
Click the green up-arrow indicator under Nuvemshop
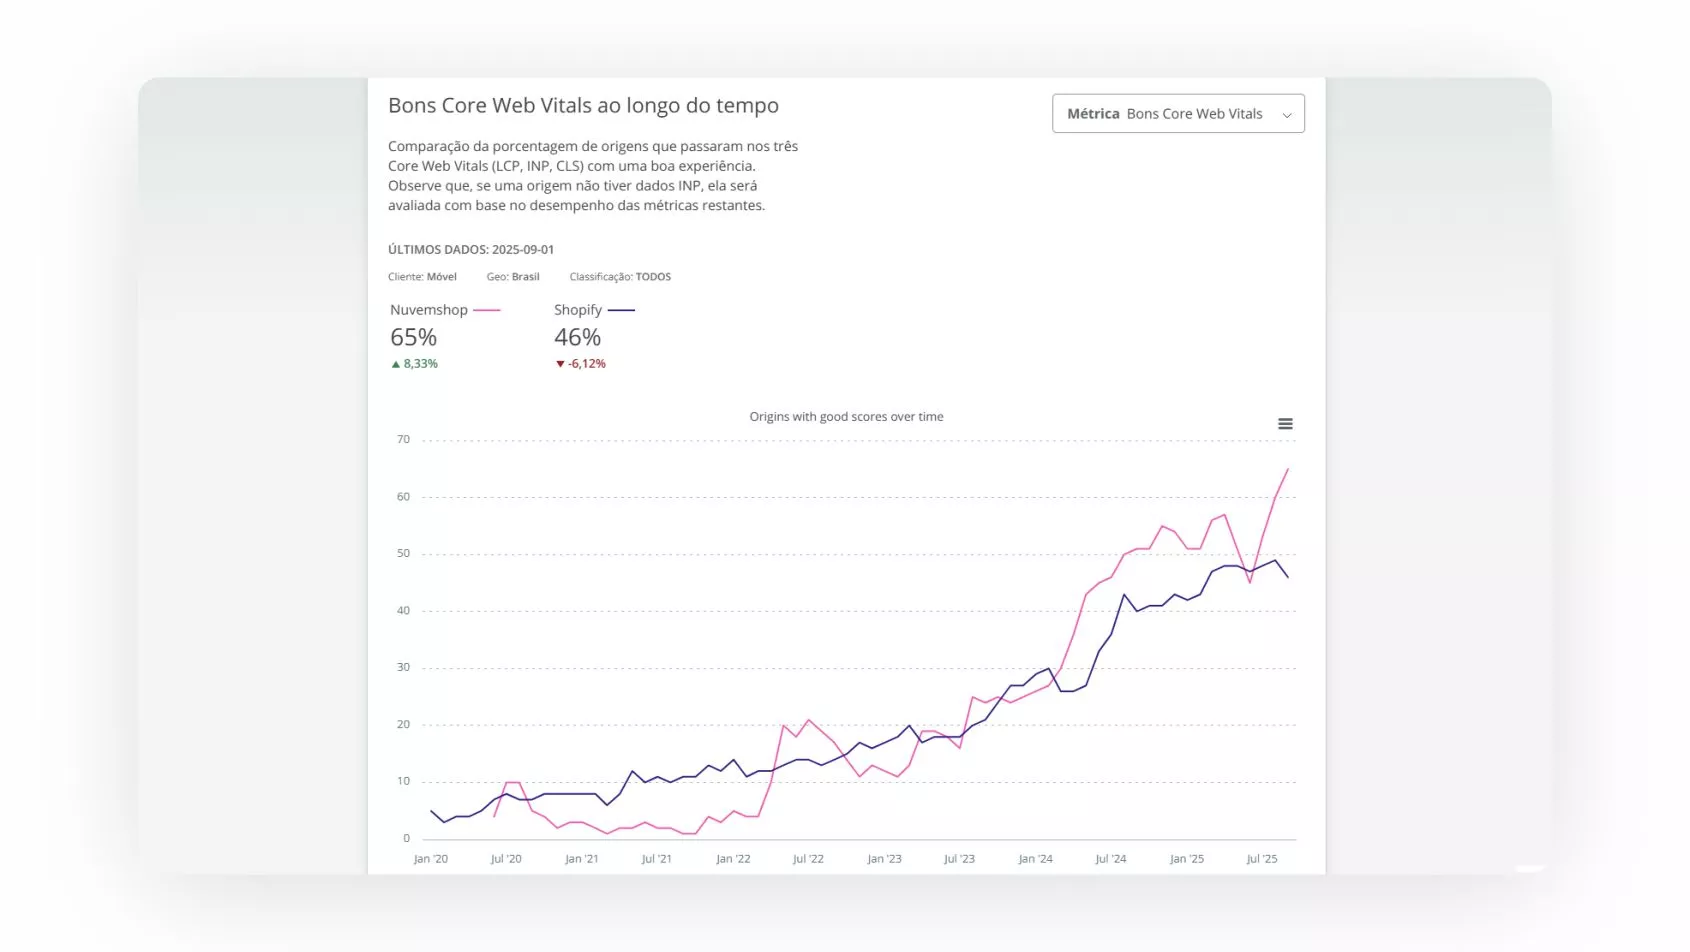[394, 363]
